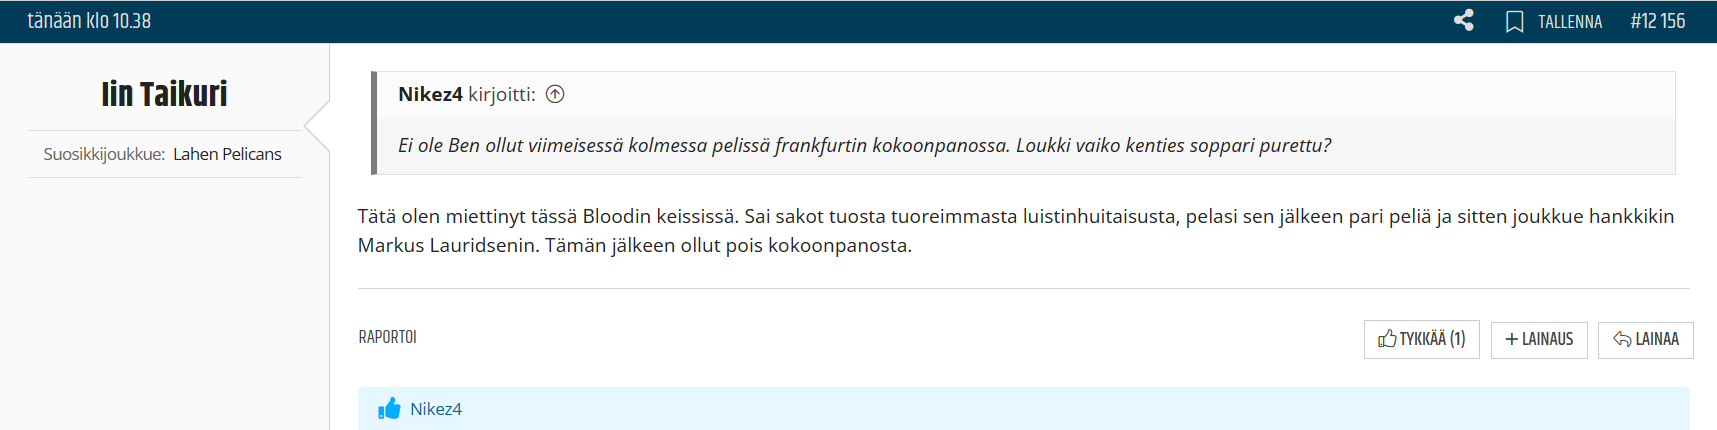Click Lahen Pelicans favorite team link

227,154
